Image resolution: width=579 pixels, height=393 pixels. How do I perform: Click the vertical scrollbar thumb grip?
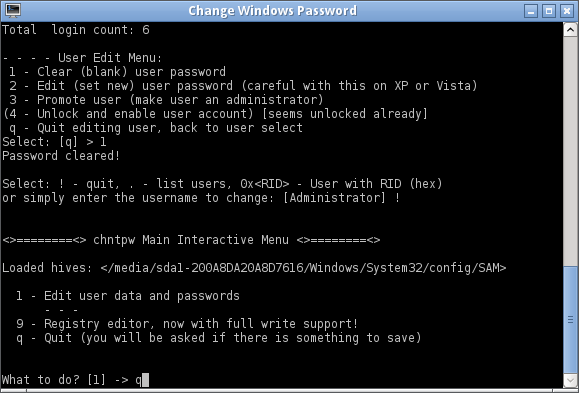570,319
